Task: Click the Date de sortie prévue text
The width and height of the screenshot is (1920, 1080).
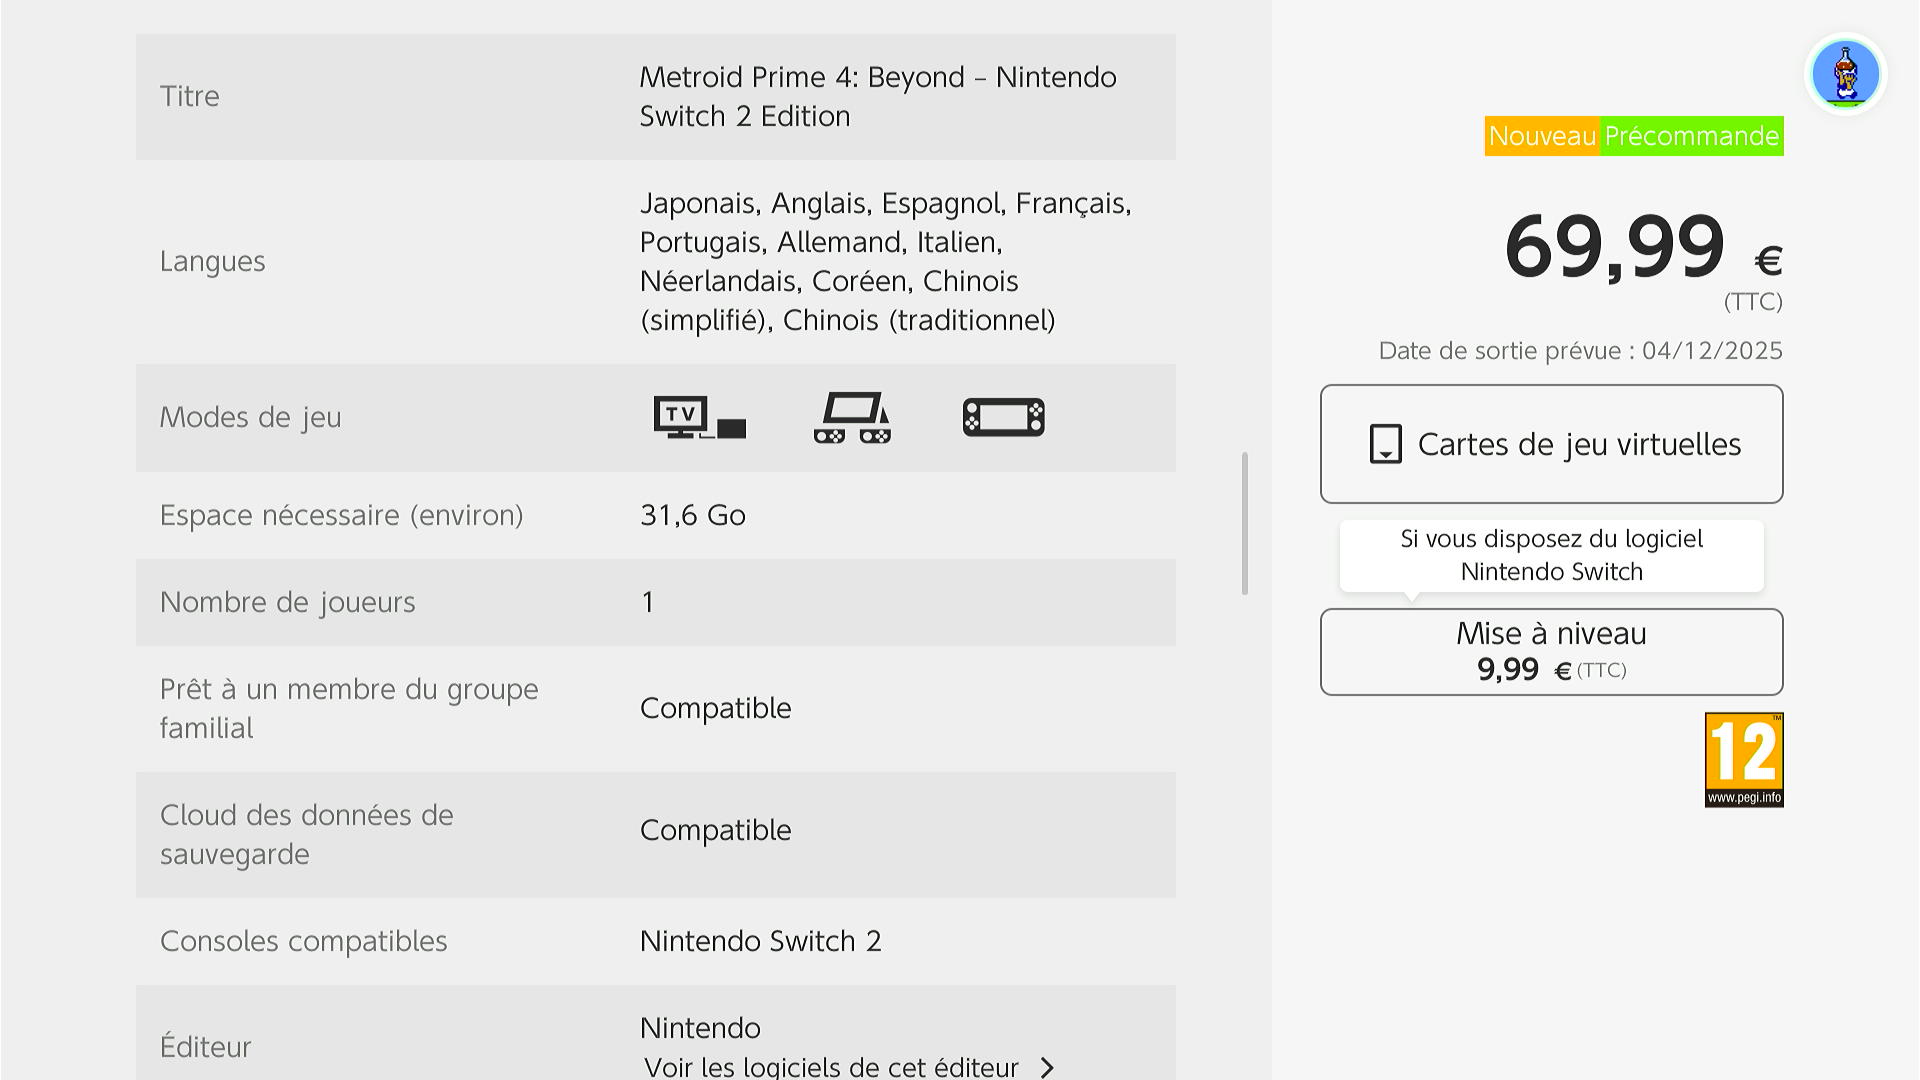Action: (x=1580, y=351)
